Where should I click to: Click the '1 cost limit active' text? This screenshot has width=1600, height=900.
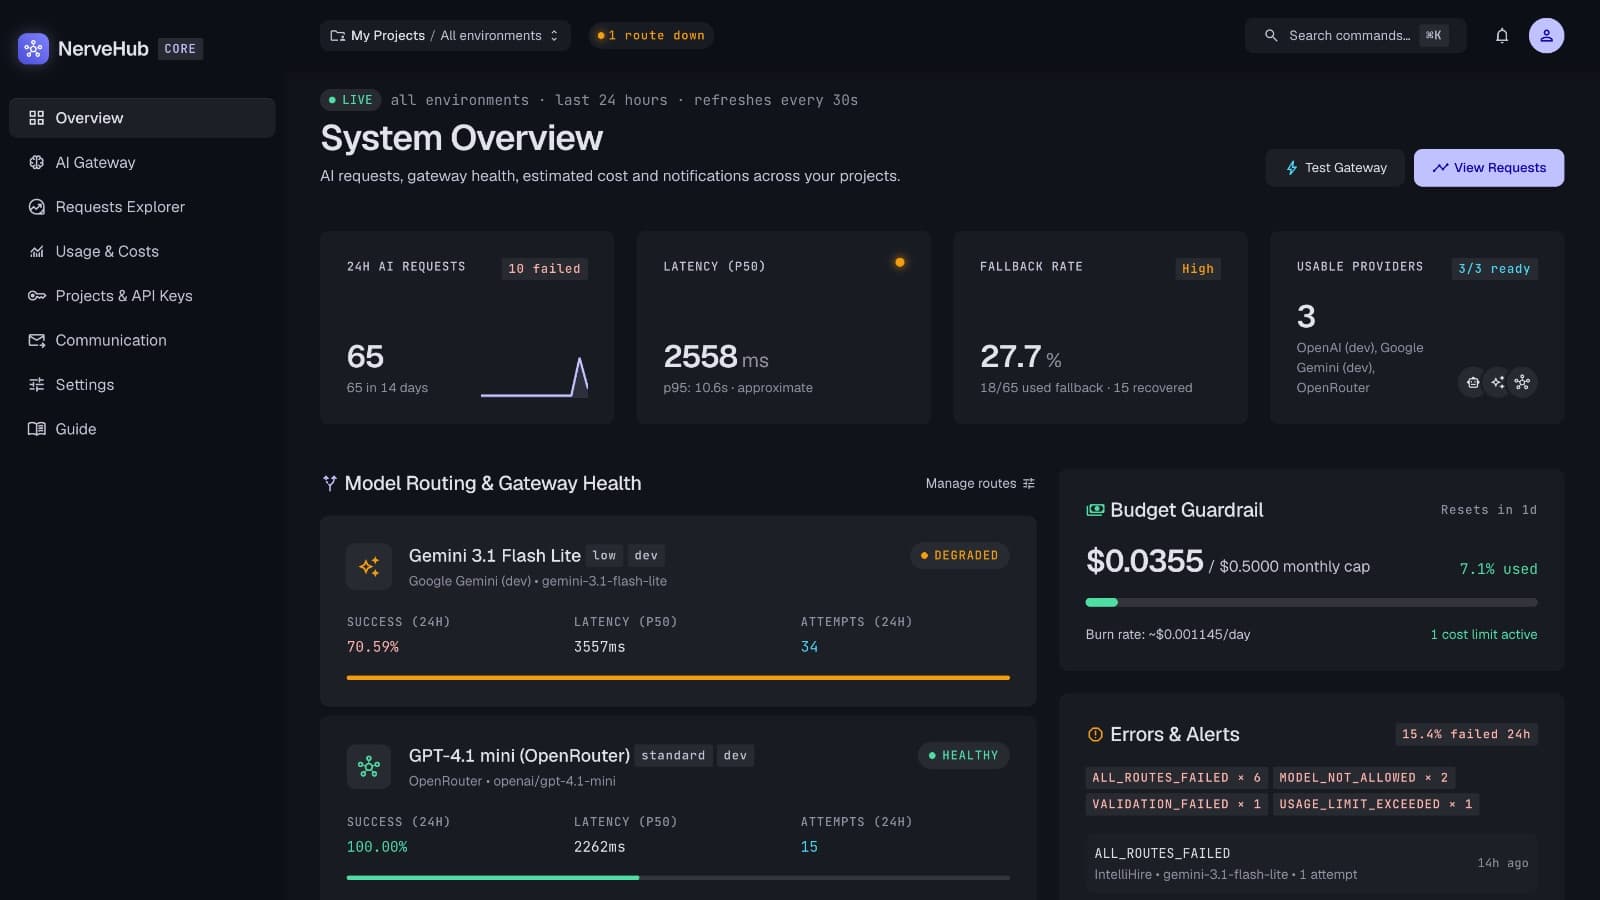tap(1483, 634)
